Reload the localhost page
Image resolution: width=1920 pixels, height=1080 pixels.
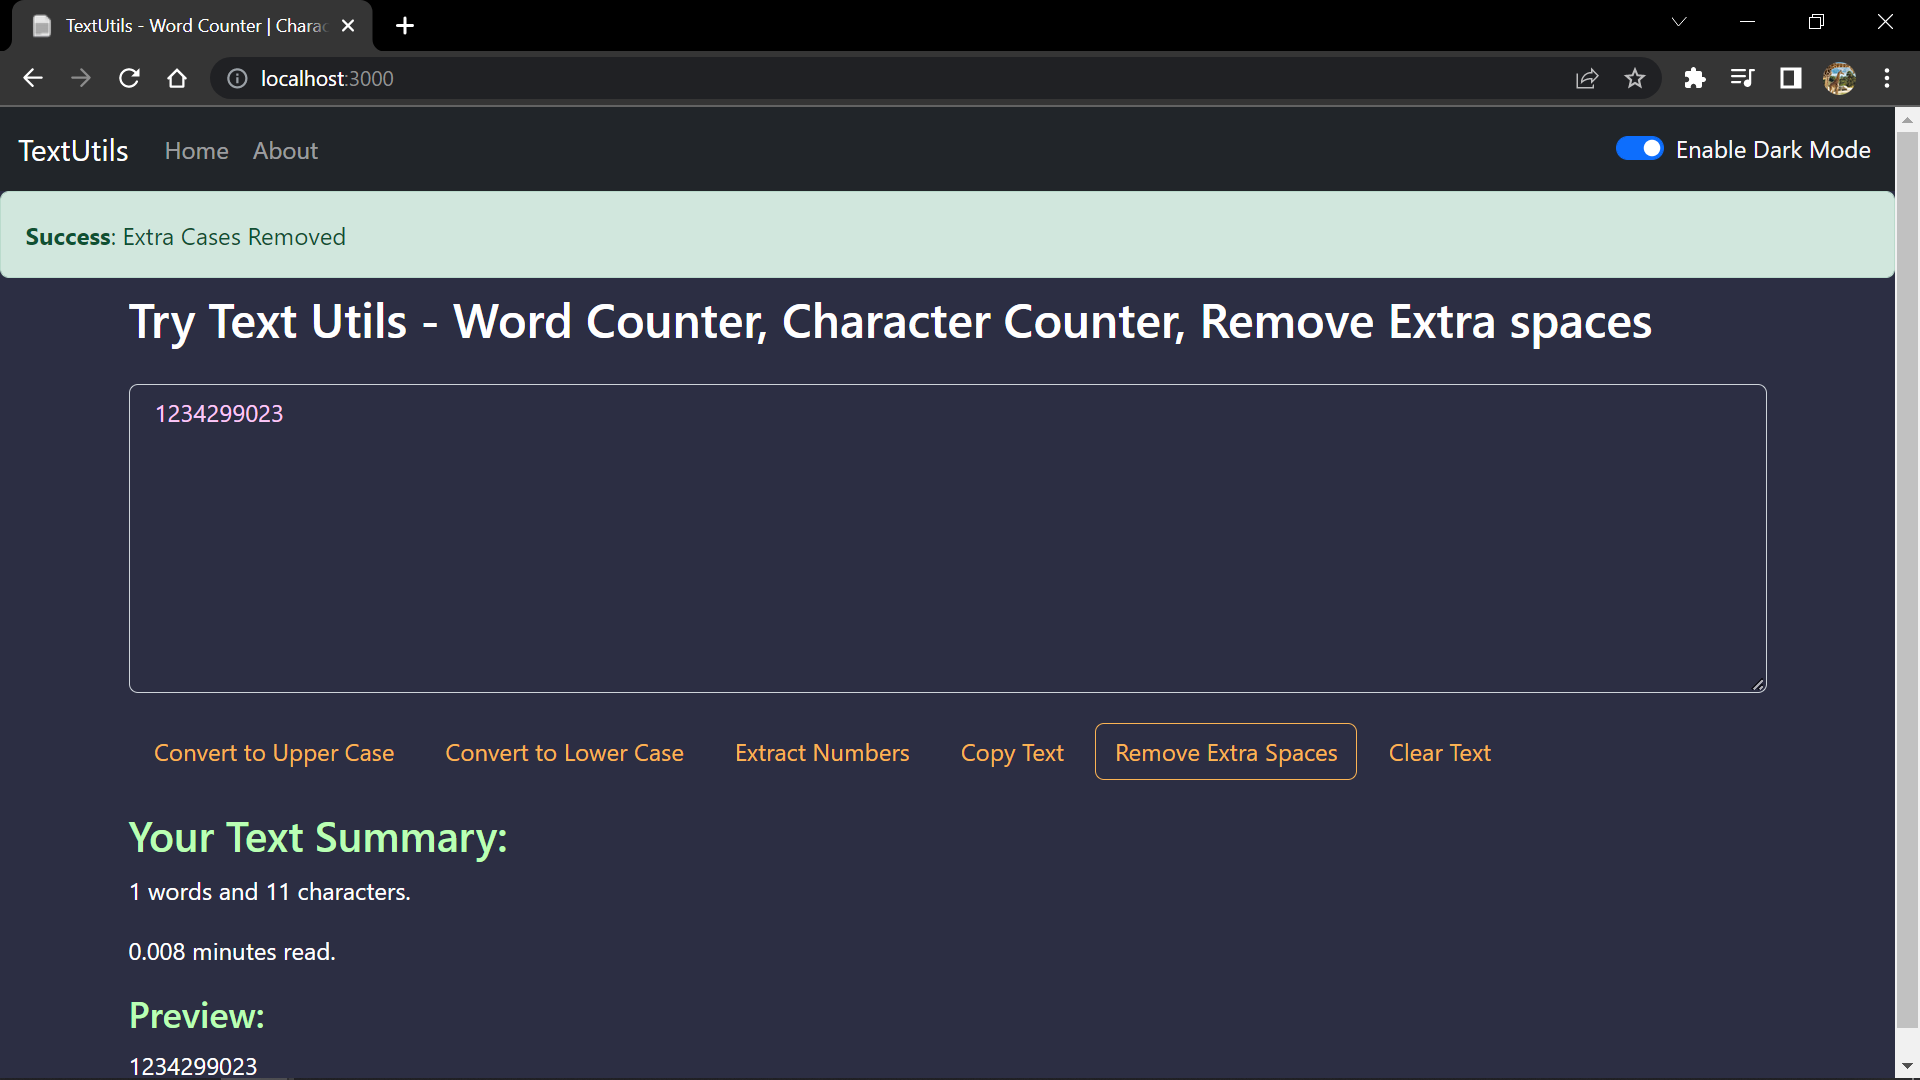coord(129,78)
